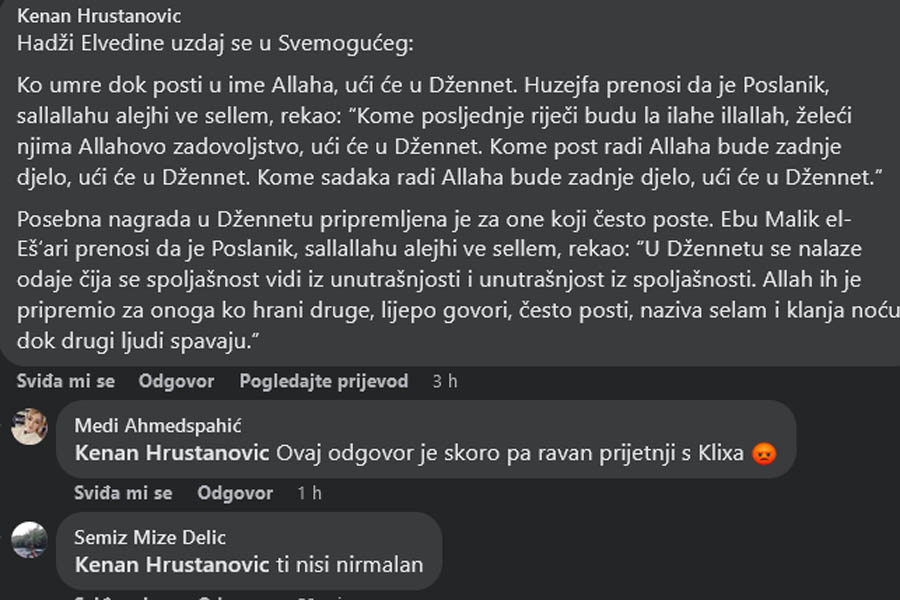Image resolution: width=900 pixels, height=600 pixels.
Task: Click the reply text 'ti nisi nirmalan'
Action: coord(349,565)
